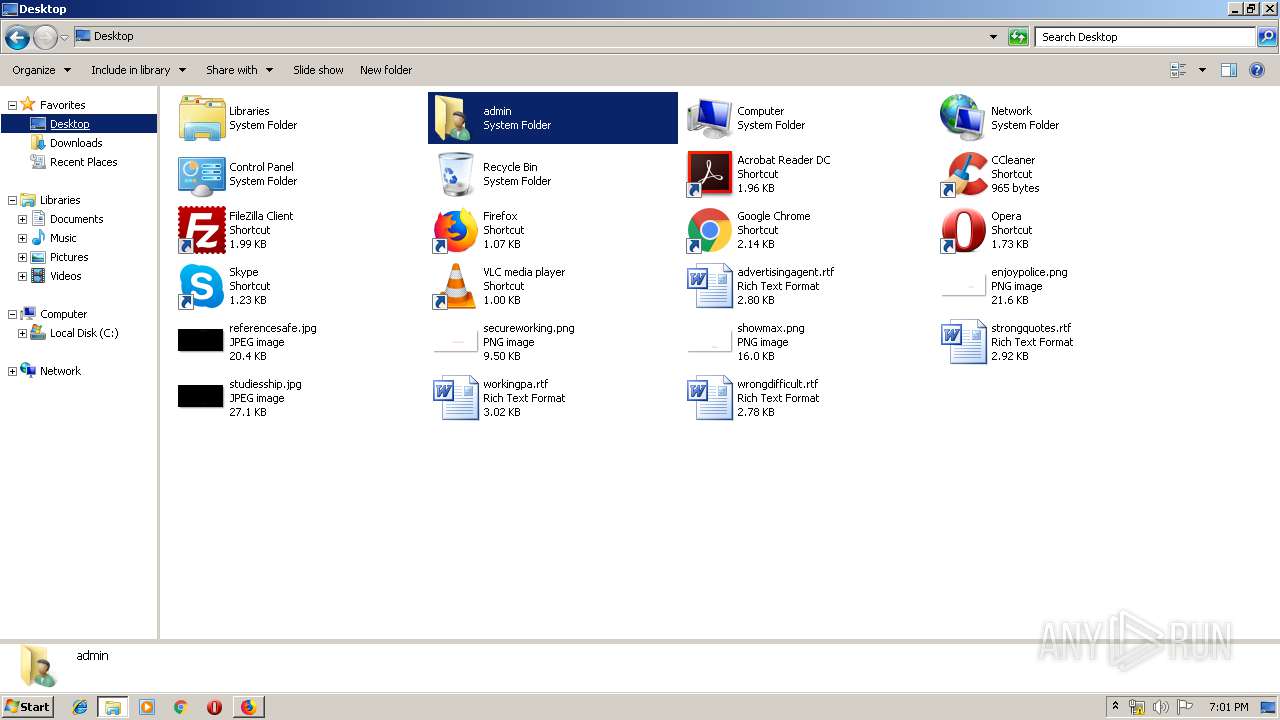Select the admin system folder
Viewport: 1280px width, 720px height.
point(552,118)
